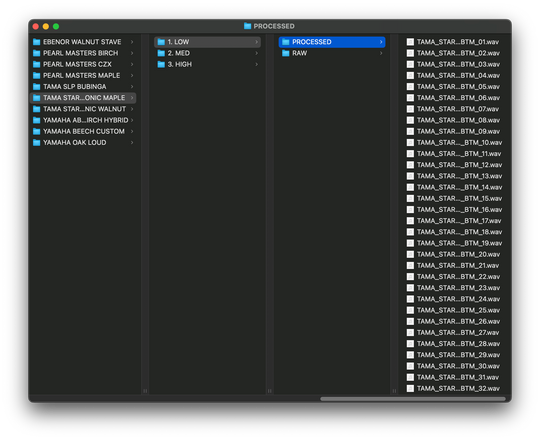Select file TAMA_STAR..._BTM_16.wav
Viewport: 540px width, 440px height.
(x=459, y=210)
